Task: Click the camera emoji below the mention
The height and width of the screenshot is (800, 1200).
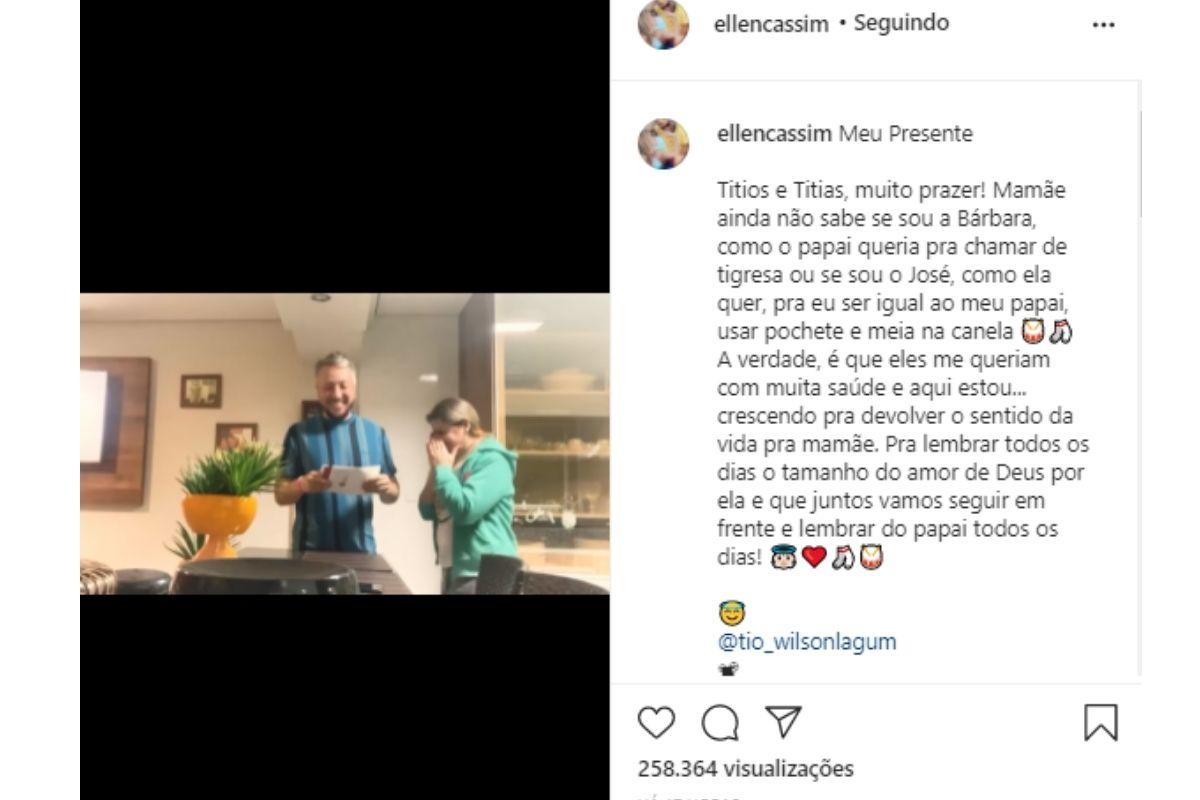Action: tap(730, 670)
